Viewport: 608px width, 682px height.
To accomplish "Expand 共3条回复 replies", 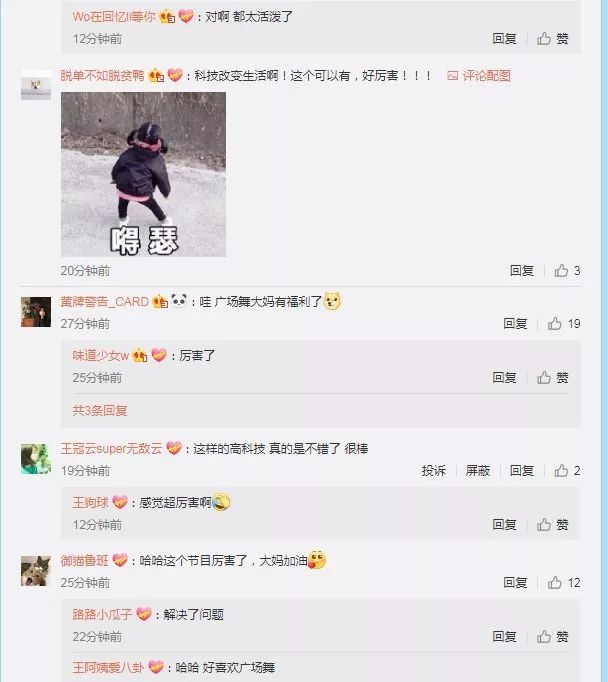I will tap(100, 410).
